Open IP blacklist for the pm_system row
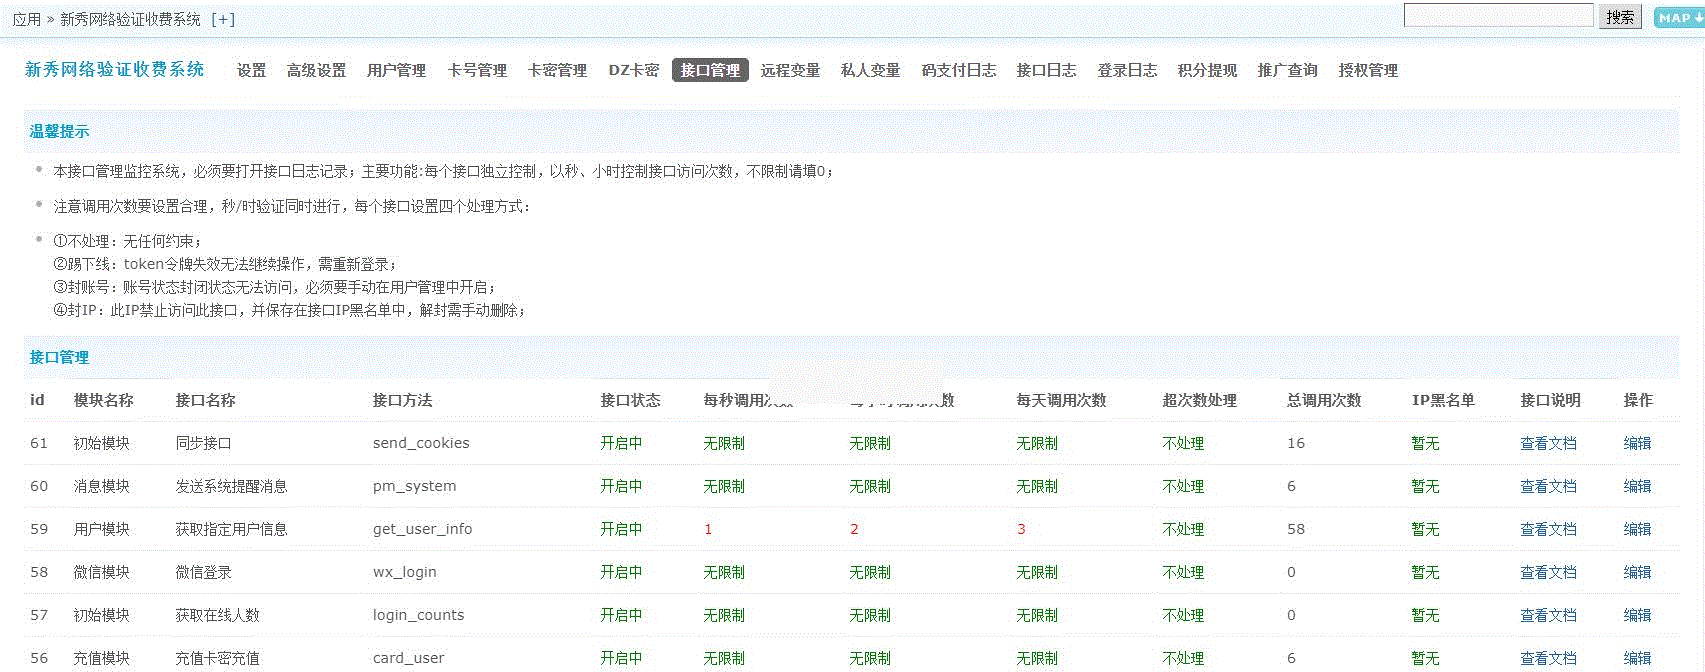 [x=1425, y=486]
